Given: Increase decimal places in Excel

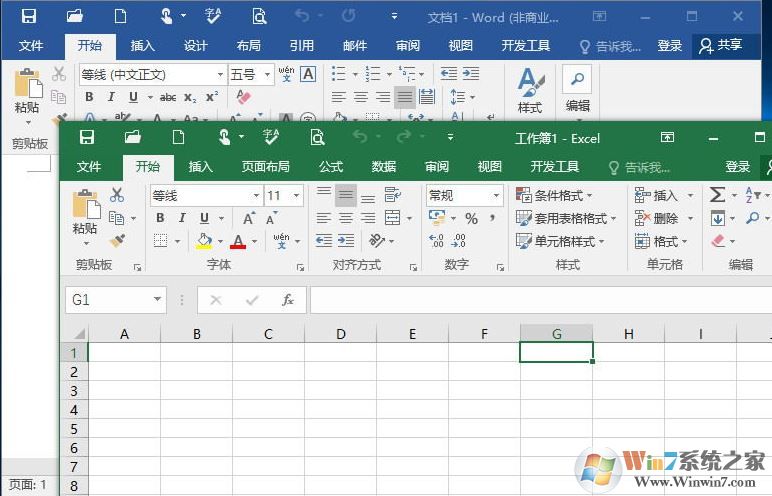Looking at the screenshot, I should (436, 241).
